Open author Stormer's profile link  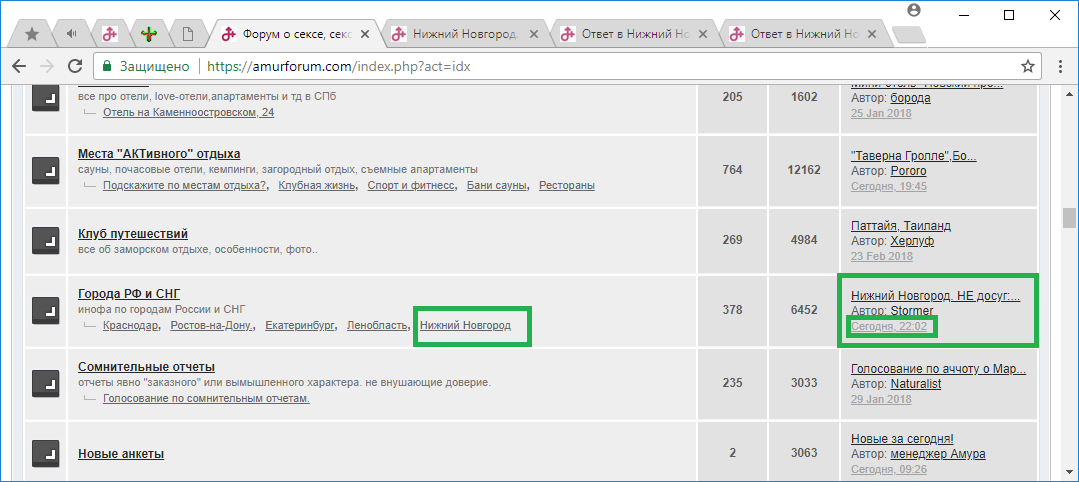point(911,311)
